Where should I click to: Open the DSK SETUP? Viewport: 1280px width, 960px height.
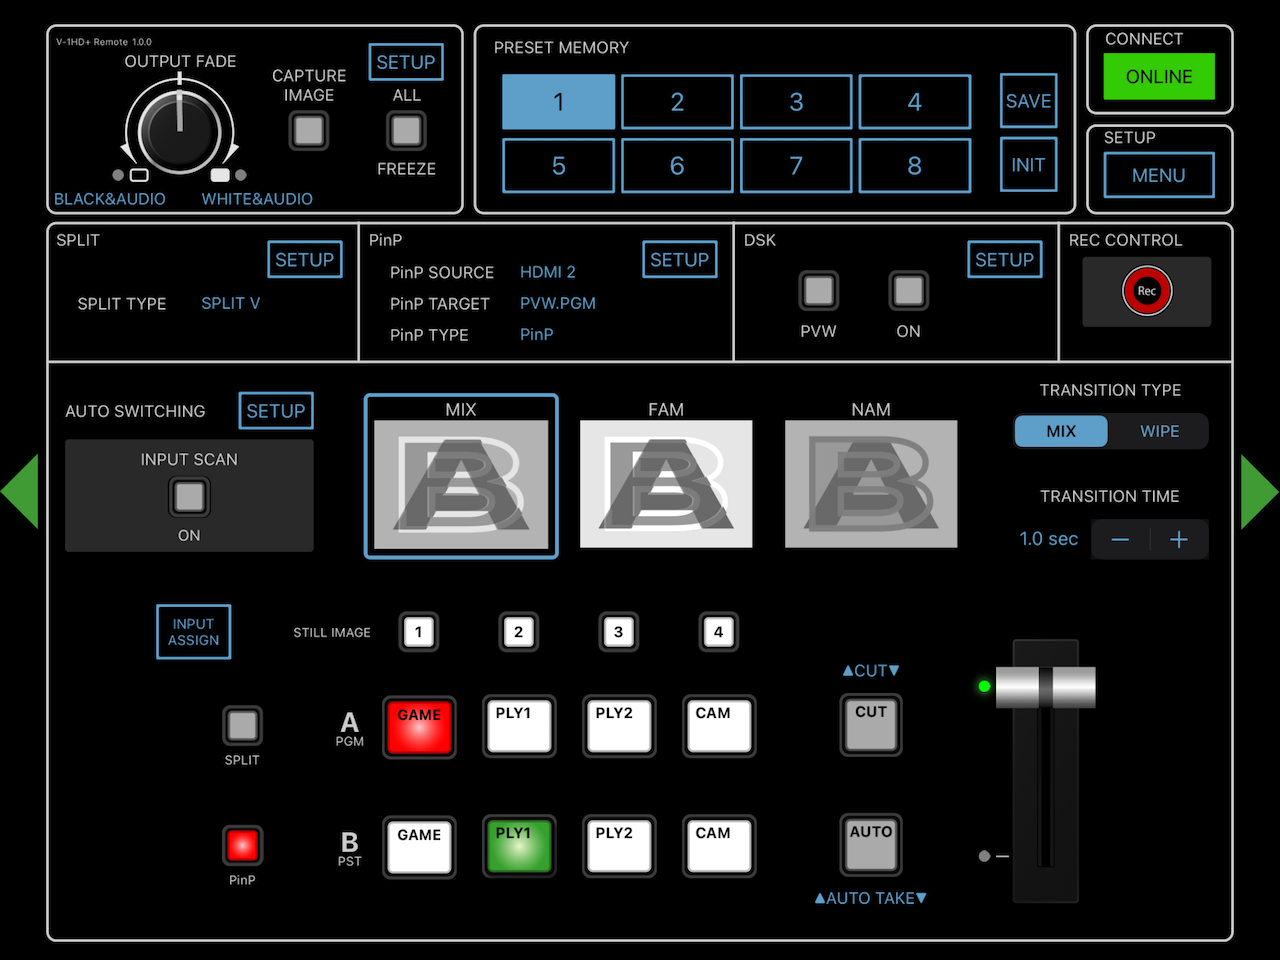[1005, 260]
